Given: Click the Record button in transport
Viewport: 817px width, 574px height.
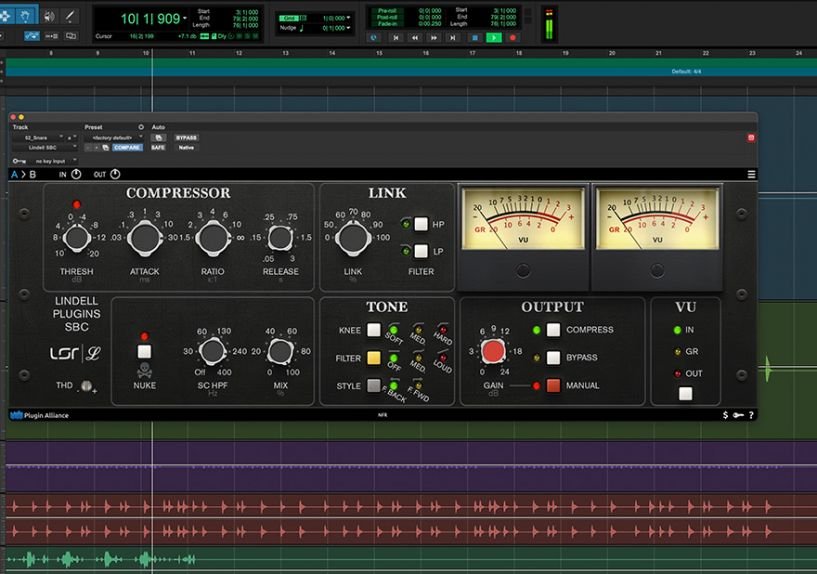Looking at the screenshot, I should 514,37.
